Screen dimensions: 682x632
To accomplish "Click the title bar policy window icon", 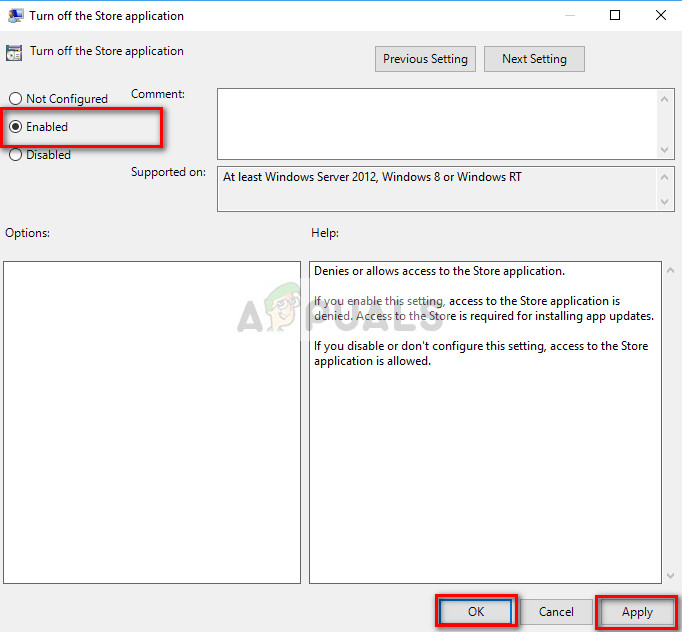I will pyautogui.click(x=16, y=16).
